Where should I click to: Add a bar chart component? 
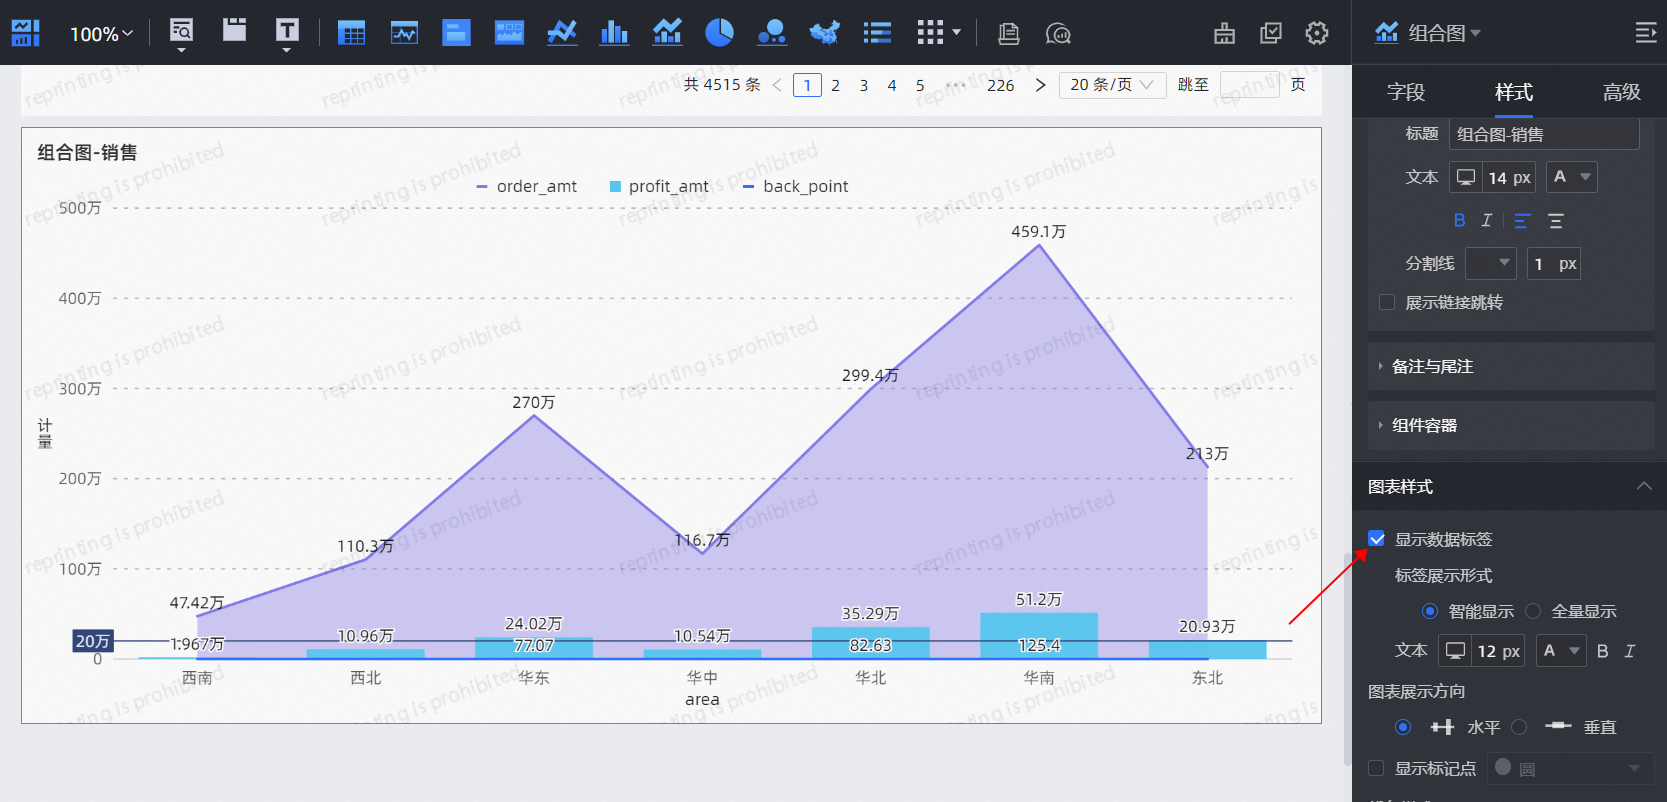point(614,33)
